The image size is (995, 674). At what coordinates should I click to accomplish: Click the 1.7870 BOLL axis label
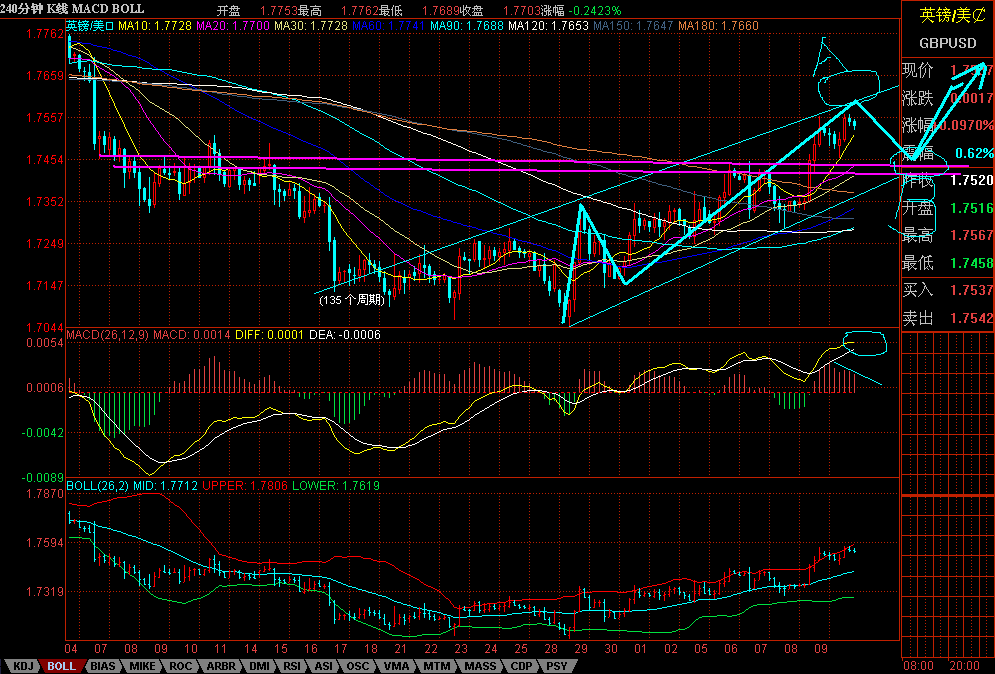[45, 494]
